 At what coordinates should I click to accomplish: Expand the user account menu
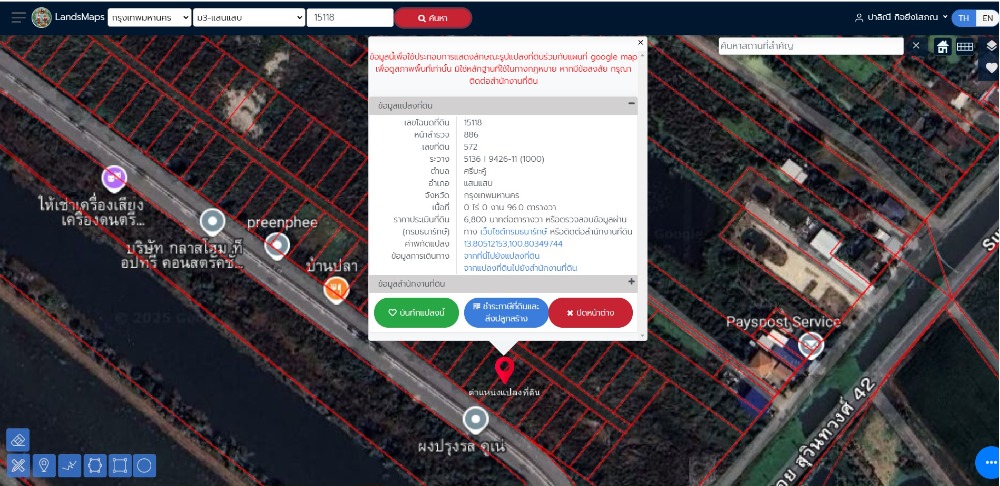point(900,18)
